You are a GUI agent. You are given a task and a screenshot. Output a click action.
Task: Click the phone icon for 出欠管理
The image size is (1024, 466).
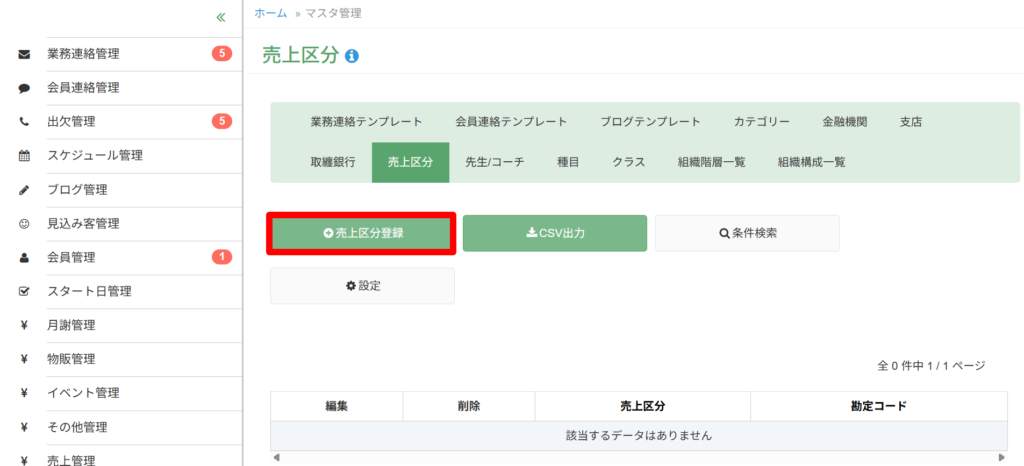tap(24, 122)
